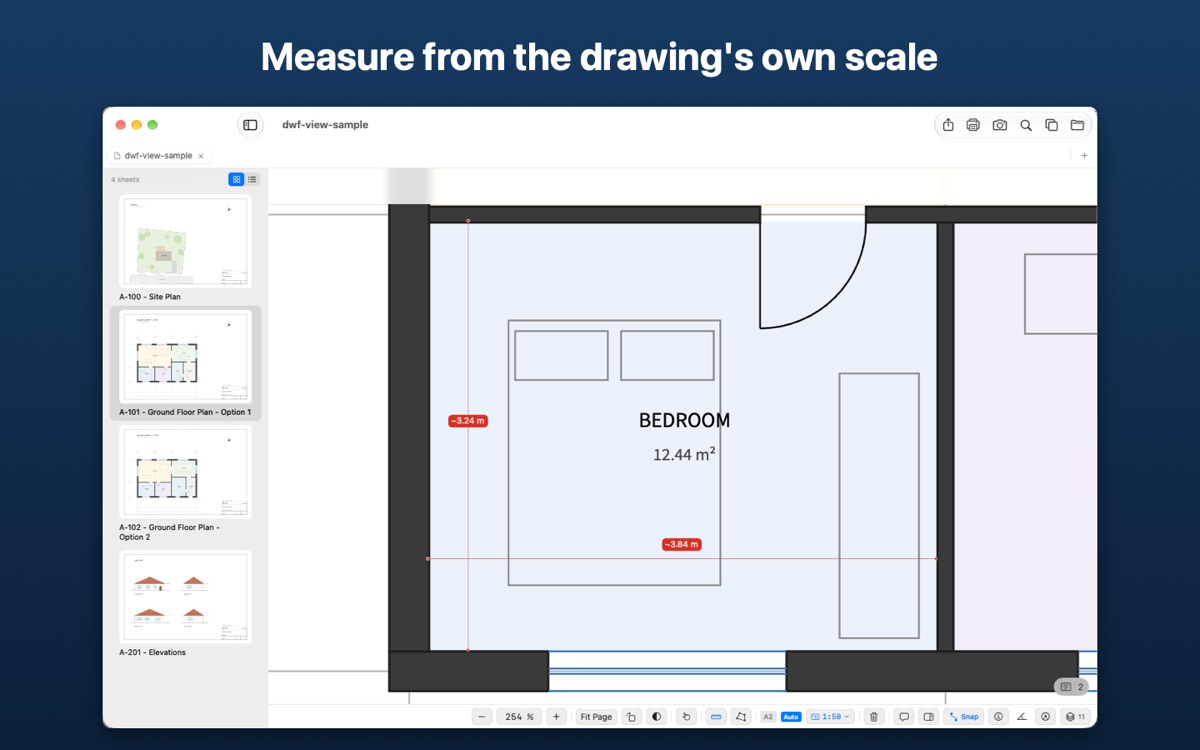Screen dimensions: 1200x750
Task: Toggle the invert contrast icon
Action: coord(656,716)
